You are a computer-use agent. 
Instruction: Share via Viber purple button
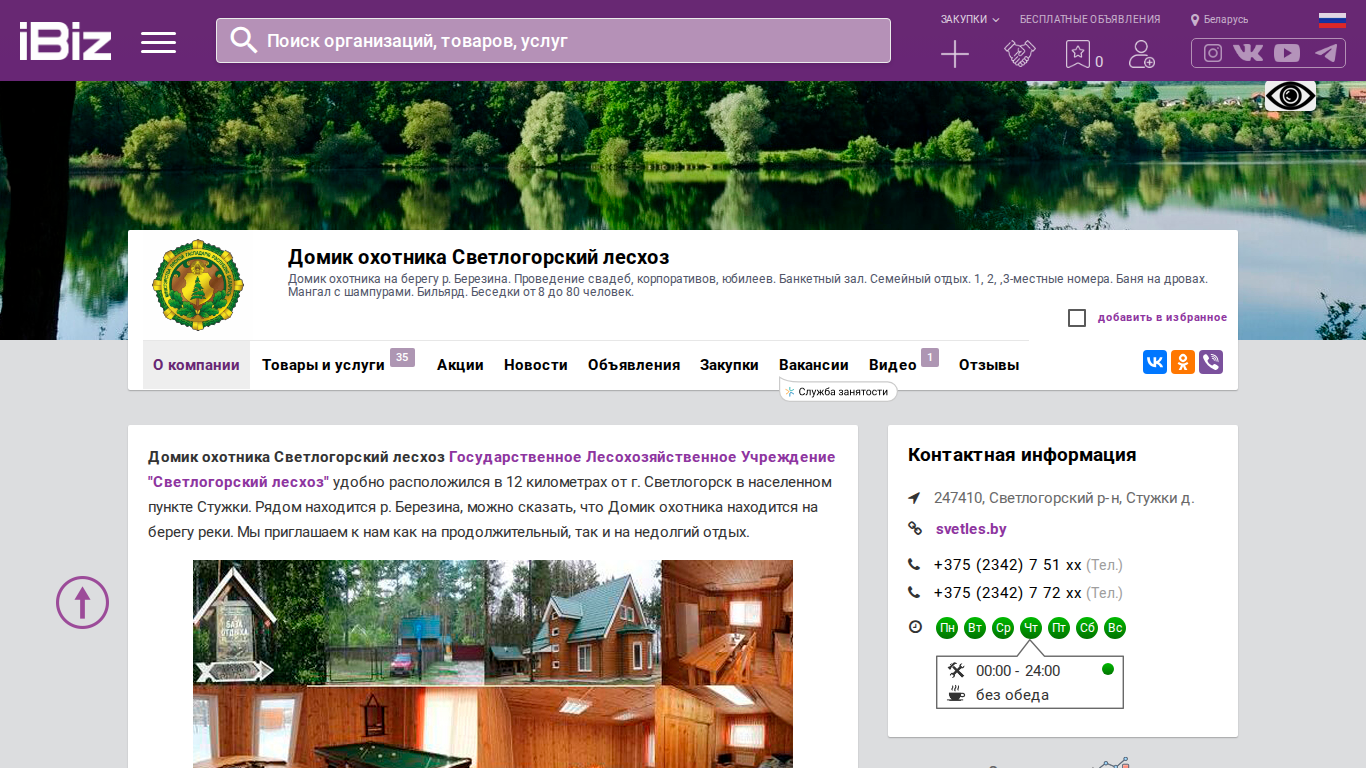point(1211,362)
